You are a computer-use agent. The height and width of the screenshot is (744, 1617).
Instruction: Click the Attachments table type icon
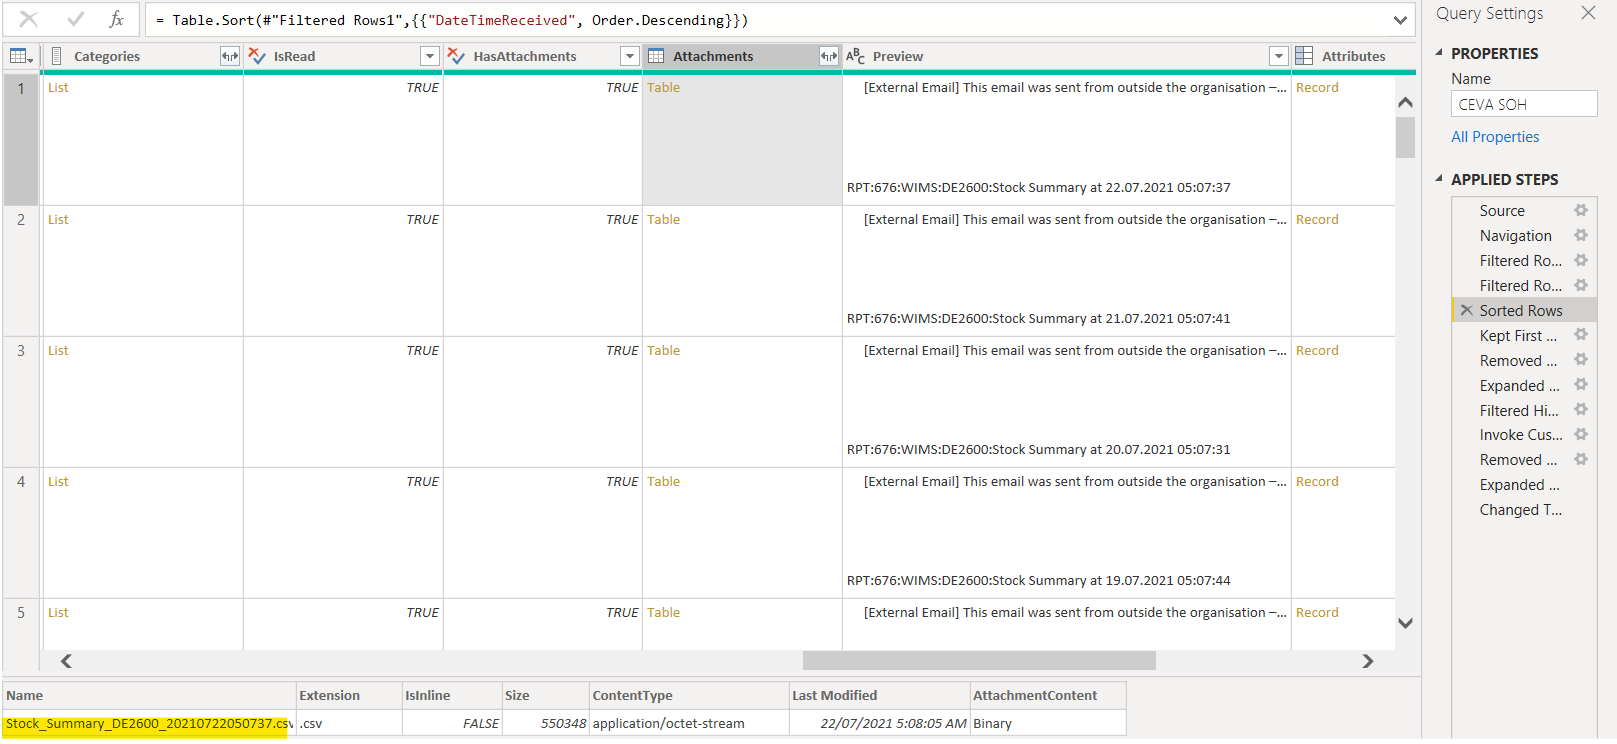pyautogui.click(x=656, y=56)
